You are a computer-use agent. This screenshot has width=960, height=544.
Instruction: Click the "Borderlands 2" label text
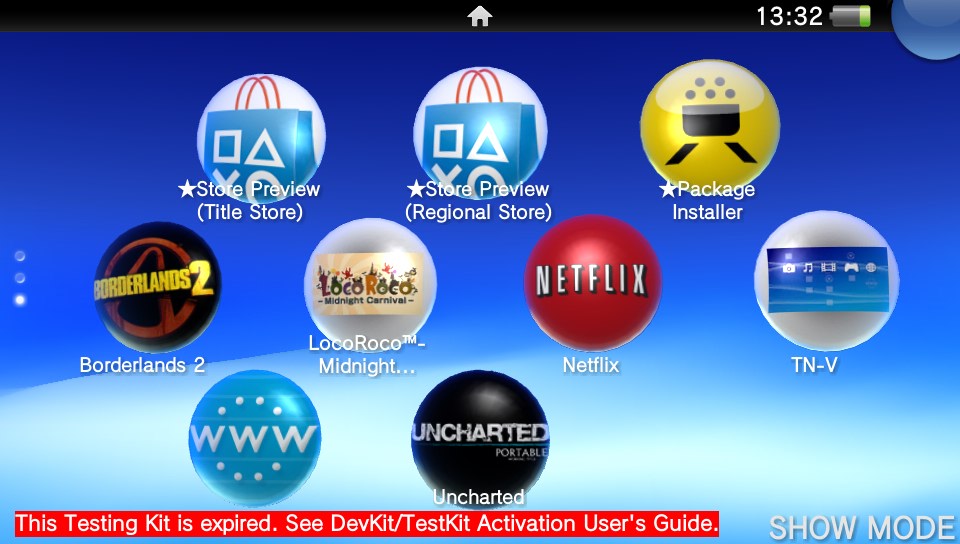point(142,365)
